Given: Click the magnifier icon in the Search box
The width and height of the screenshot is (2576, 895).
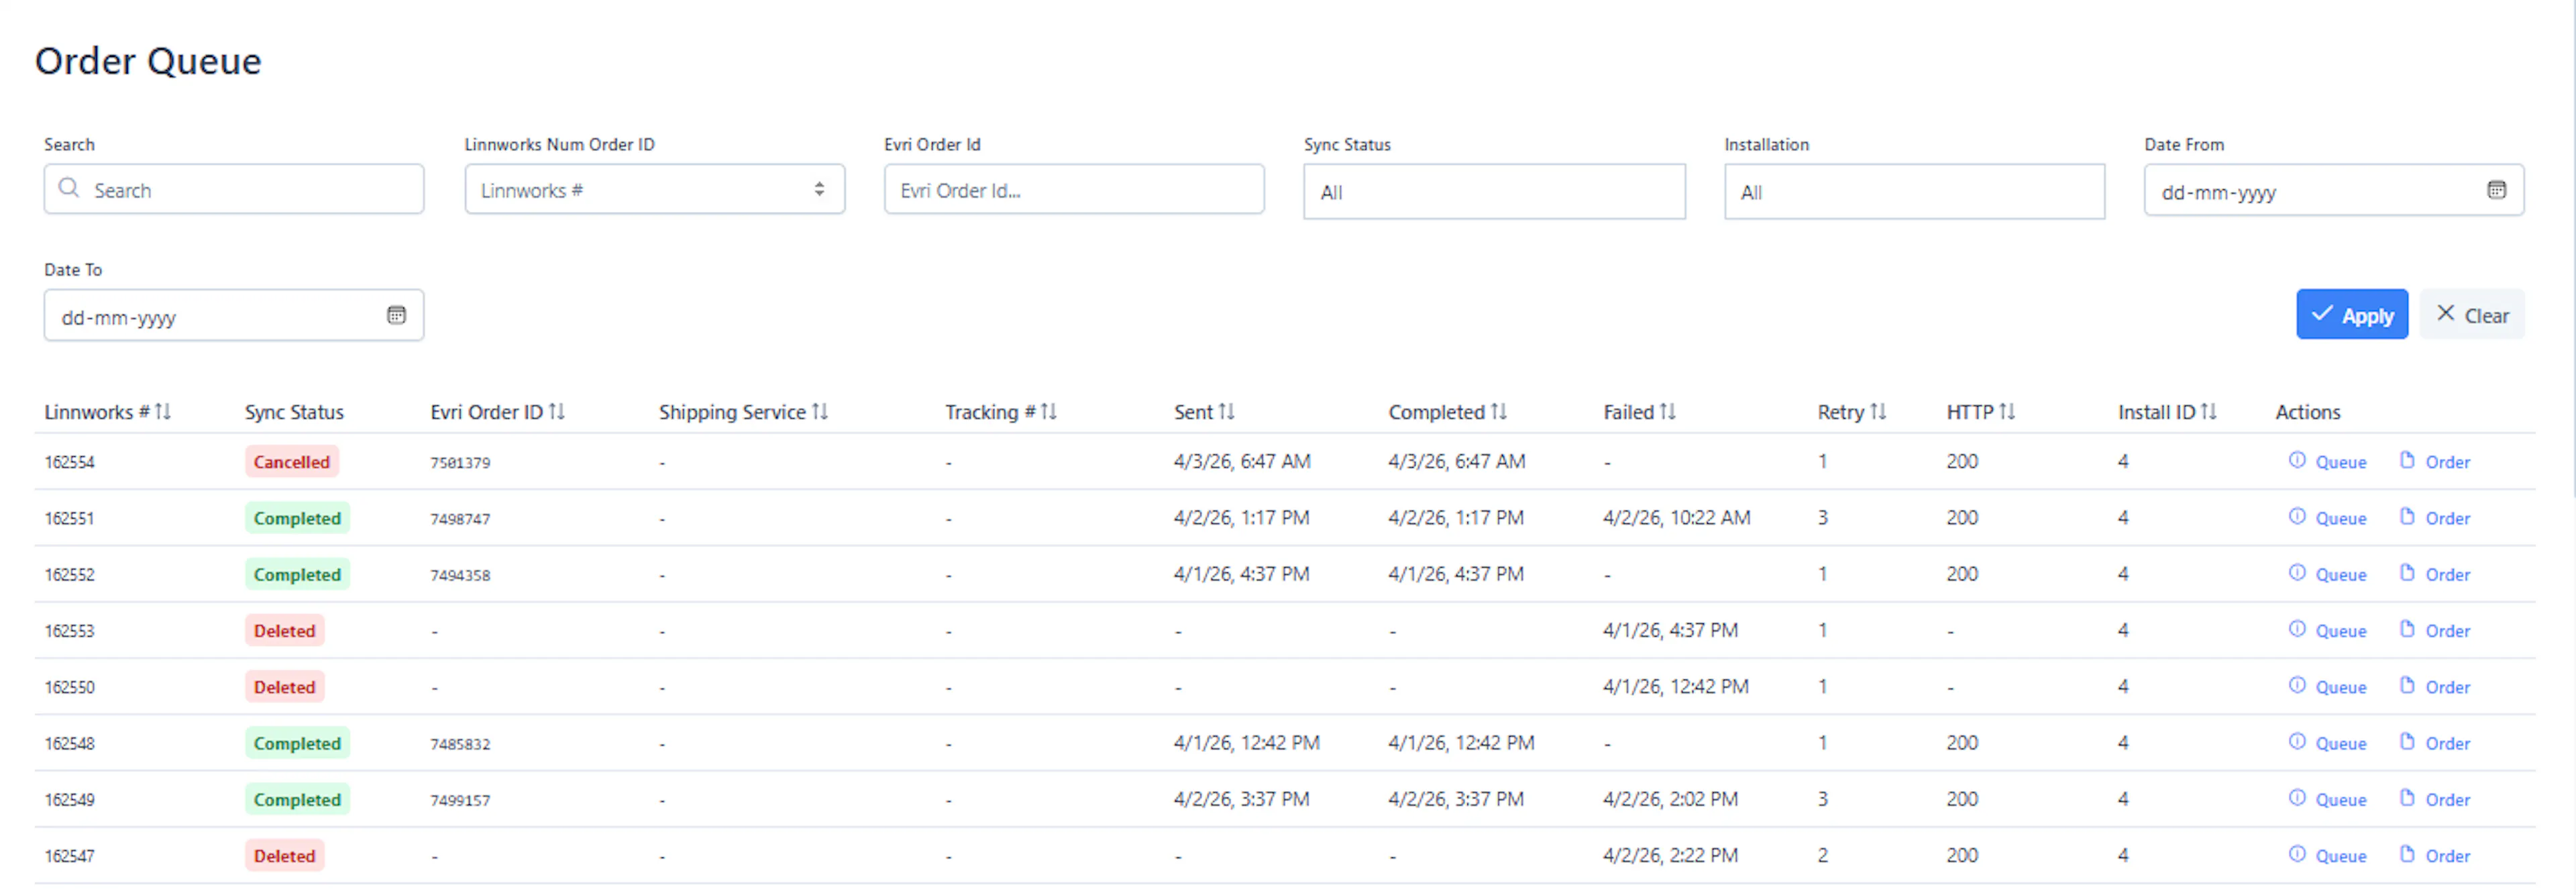Looking at the screenshot, I should pyautogui.click(x=68, y=188).
